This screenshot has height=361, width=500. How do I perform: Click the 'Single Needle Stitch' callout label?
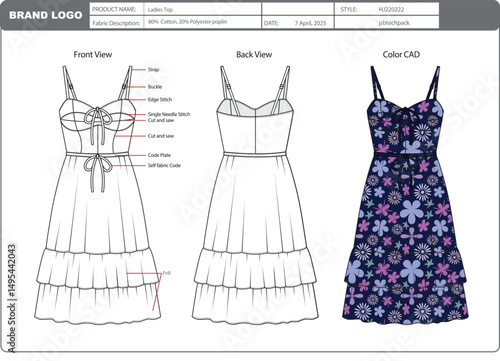(x=169, y=114)
